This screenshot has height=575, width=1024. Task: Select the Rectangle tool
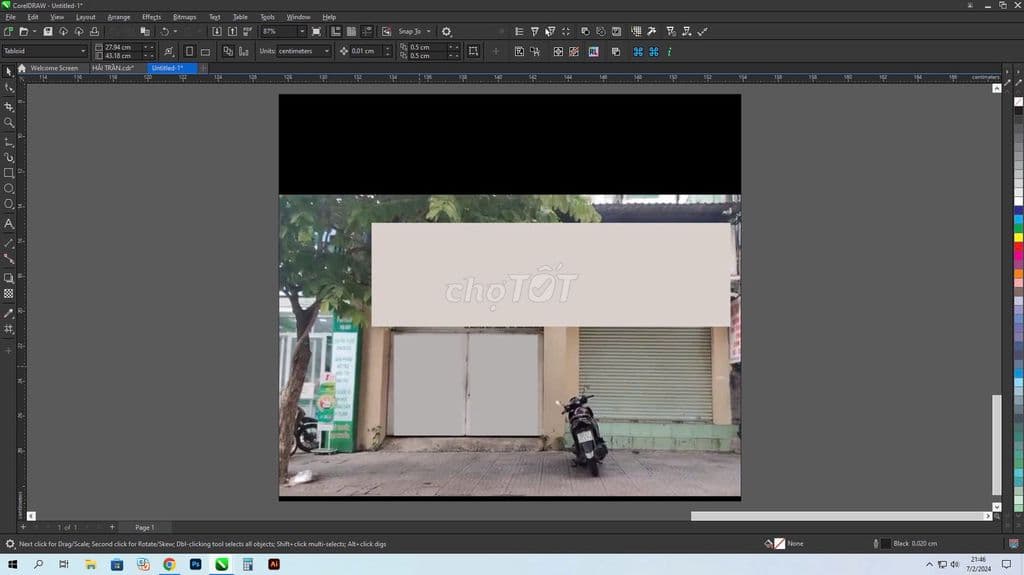8,173
